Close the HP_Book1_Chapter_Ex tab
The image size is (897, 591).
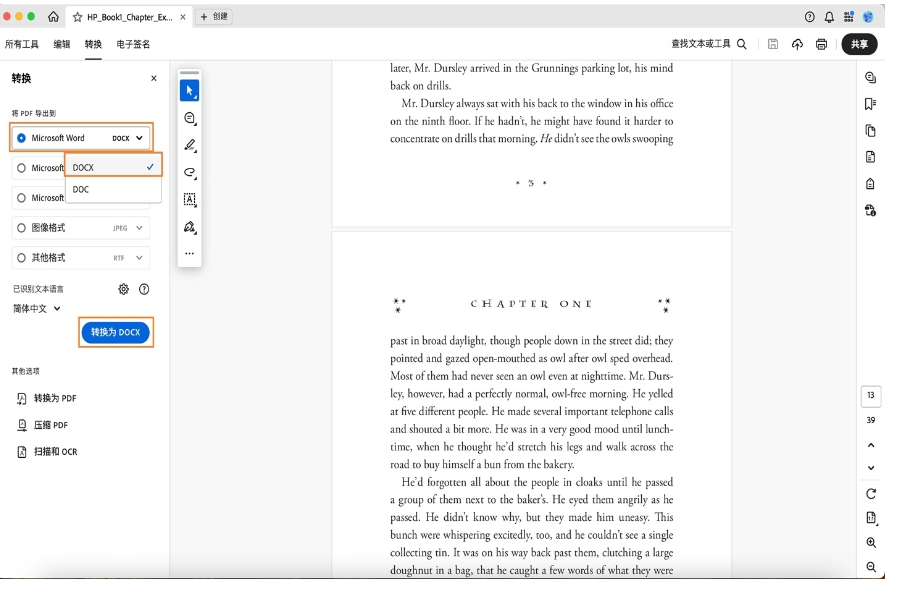tap(182, 17)
